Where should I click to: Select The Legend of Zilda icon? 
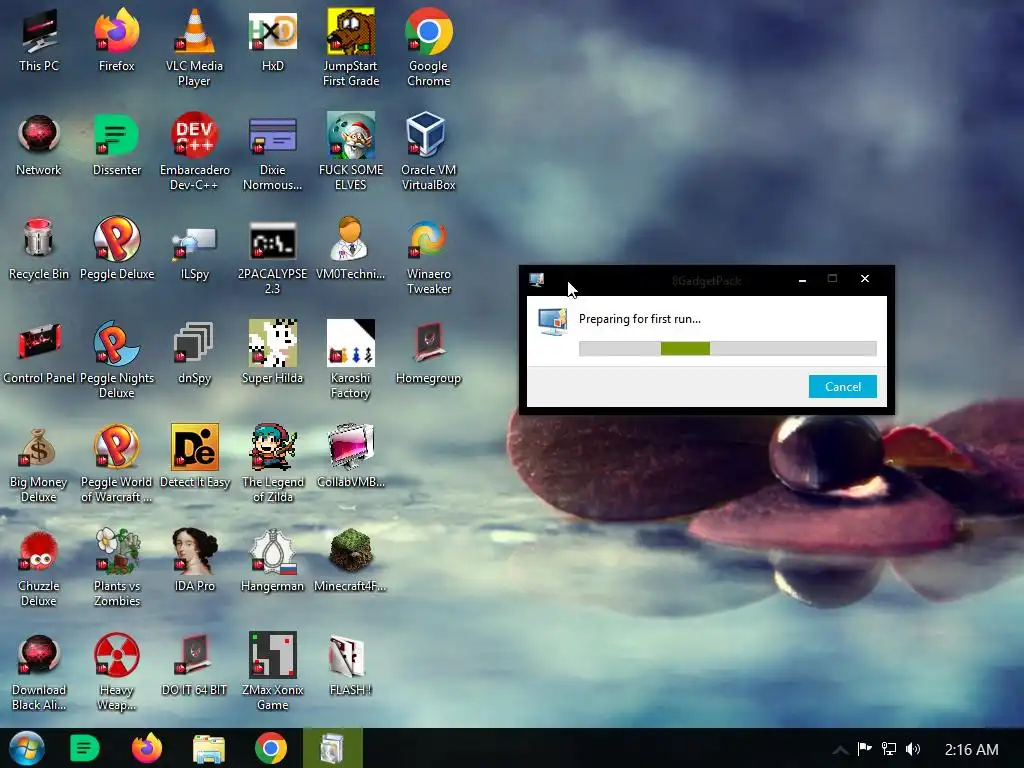point(272,462)
